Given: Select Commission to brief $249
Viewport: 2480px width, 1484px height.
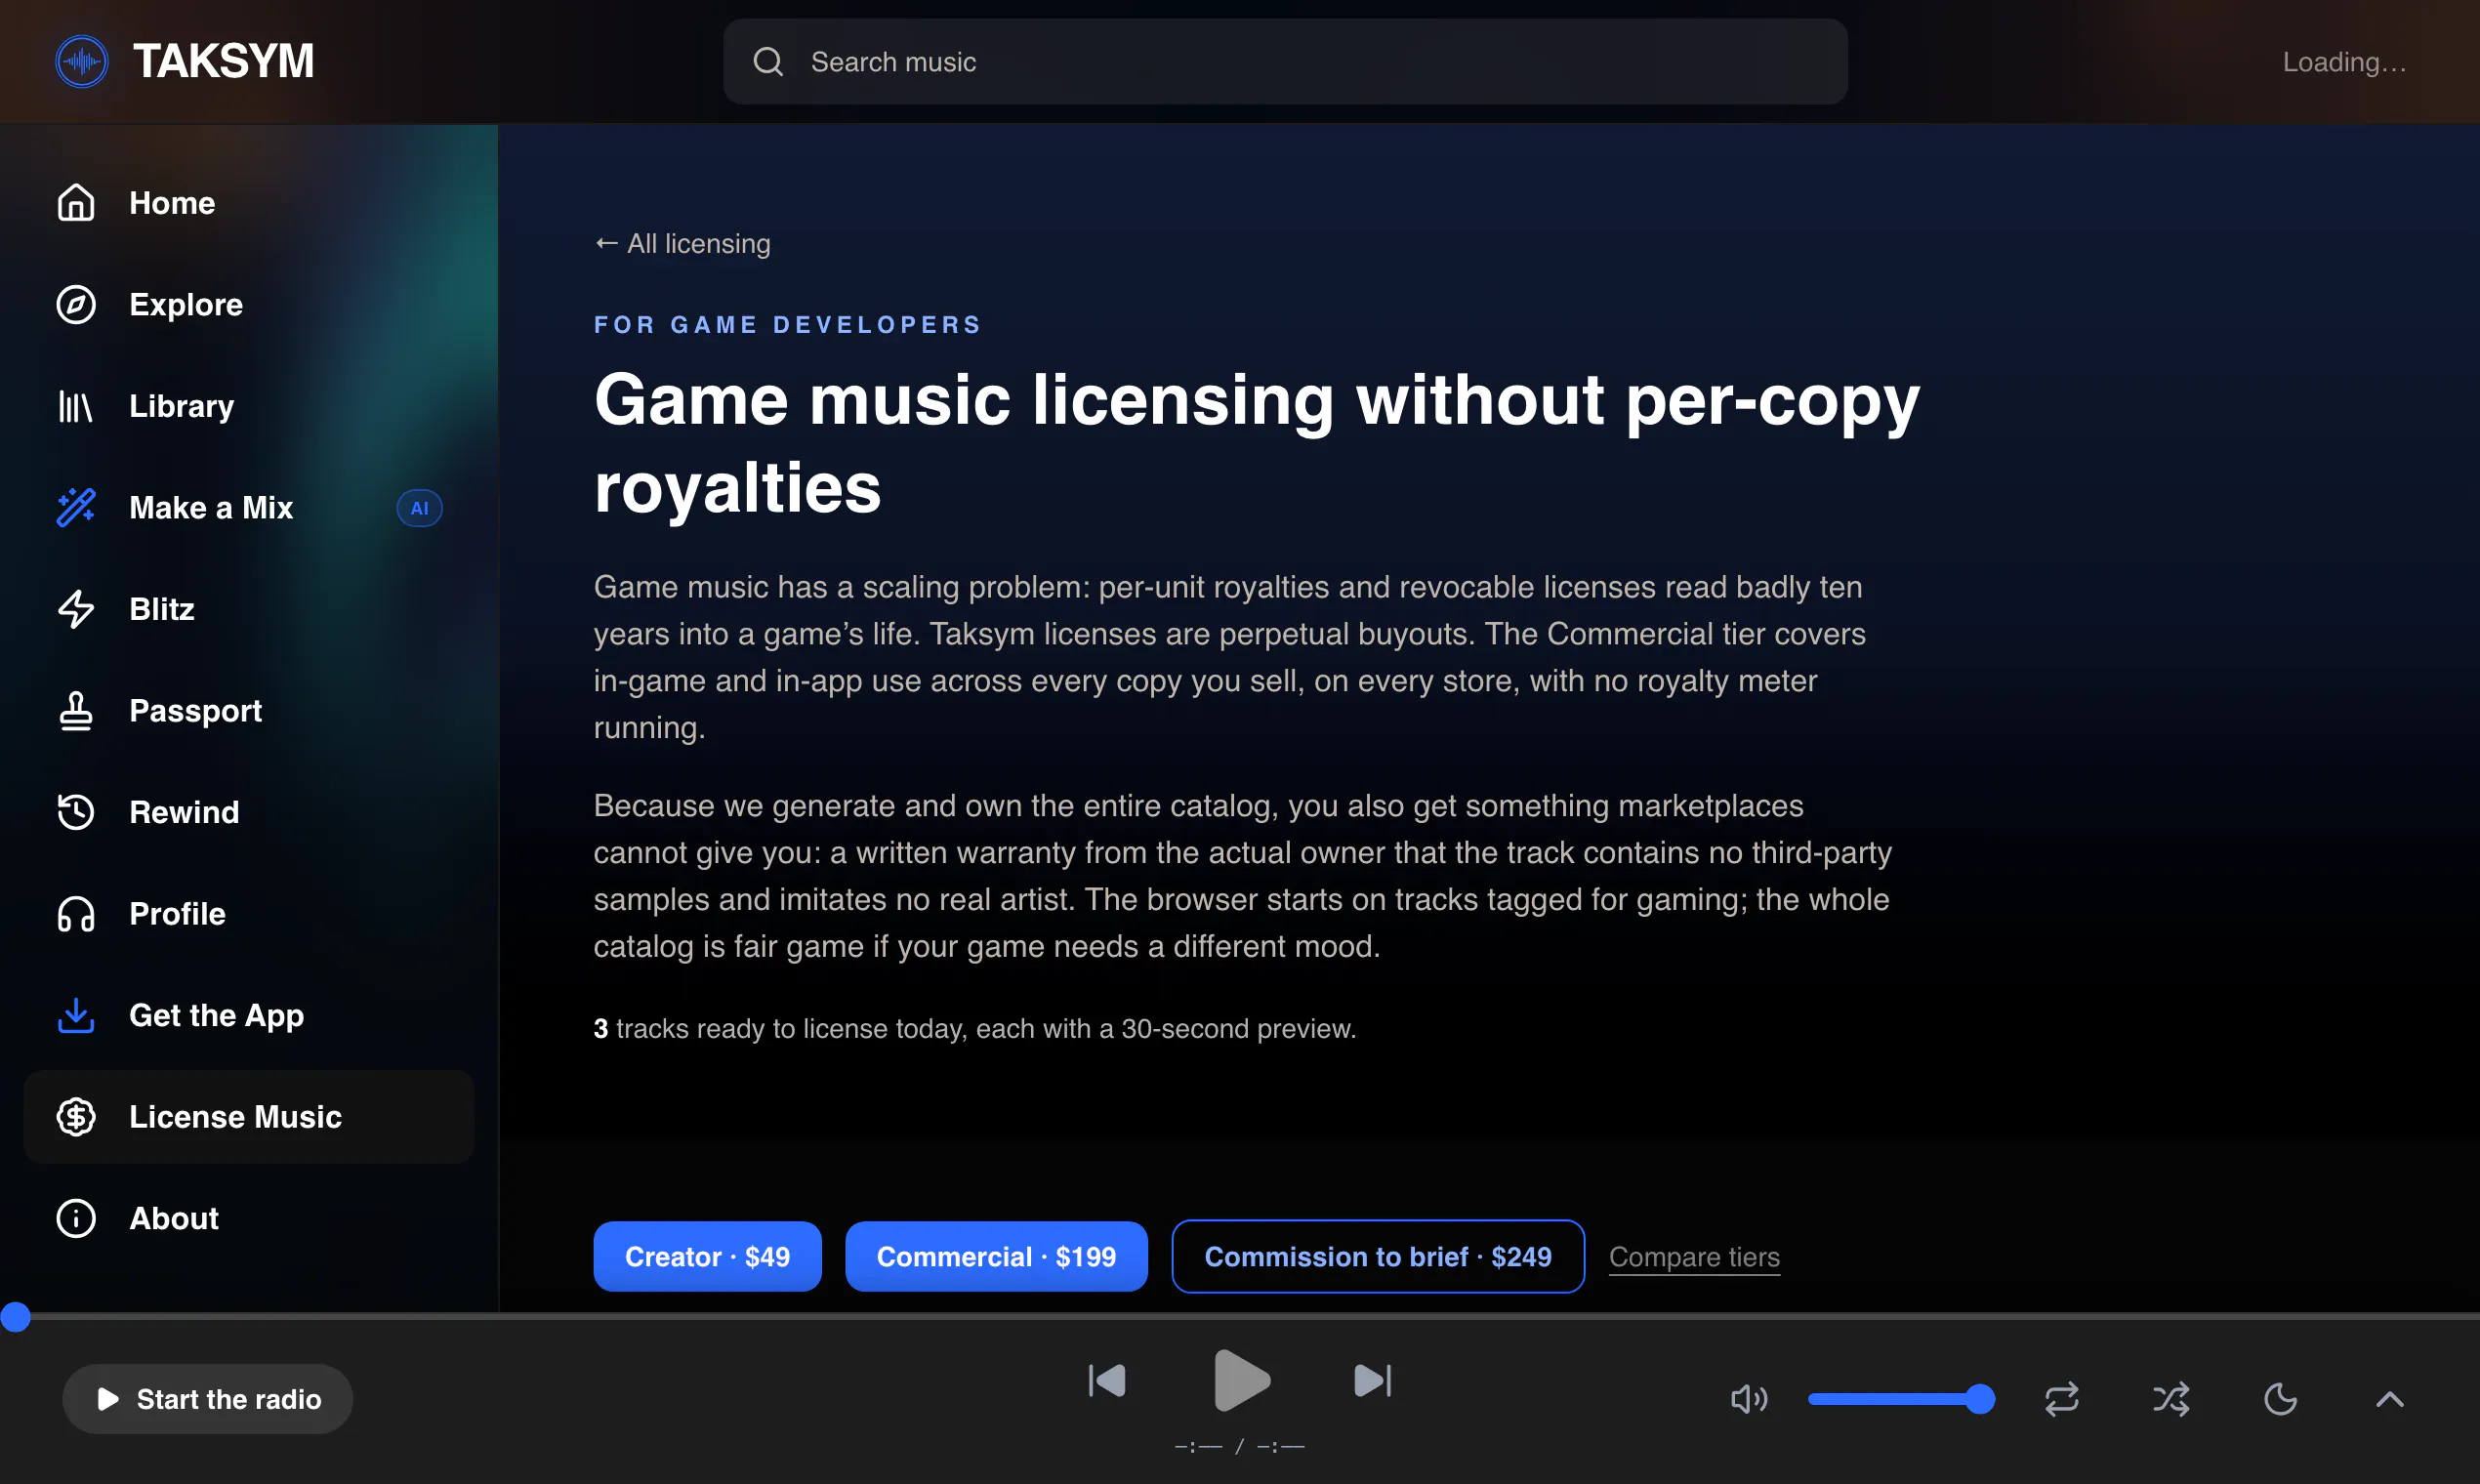Looking at the screenshot, I should pos(1378,1257).
